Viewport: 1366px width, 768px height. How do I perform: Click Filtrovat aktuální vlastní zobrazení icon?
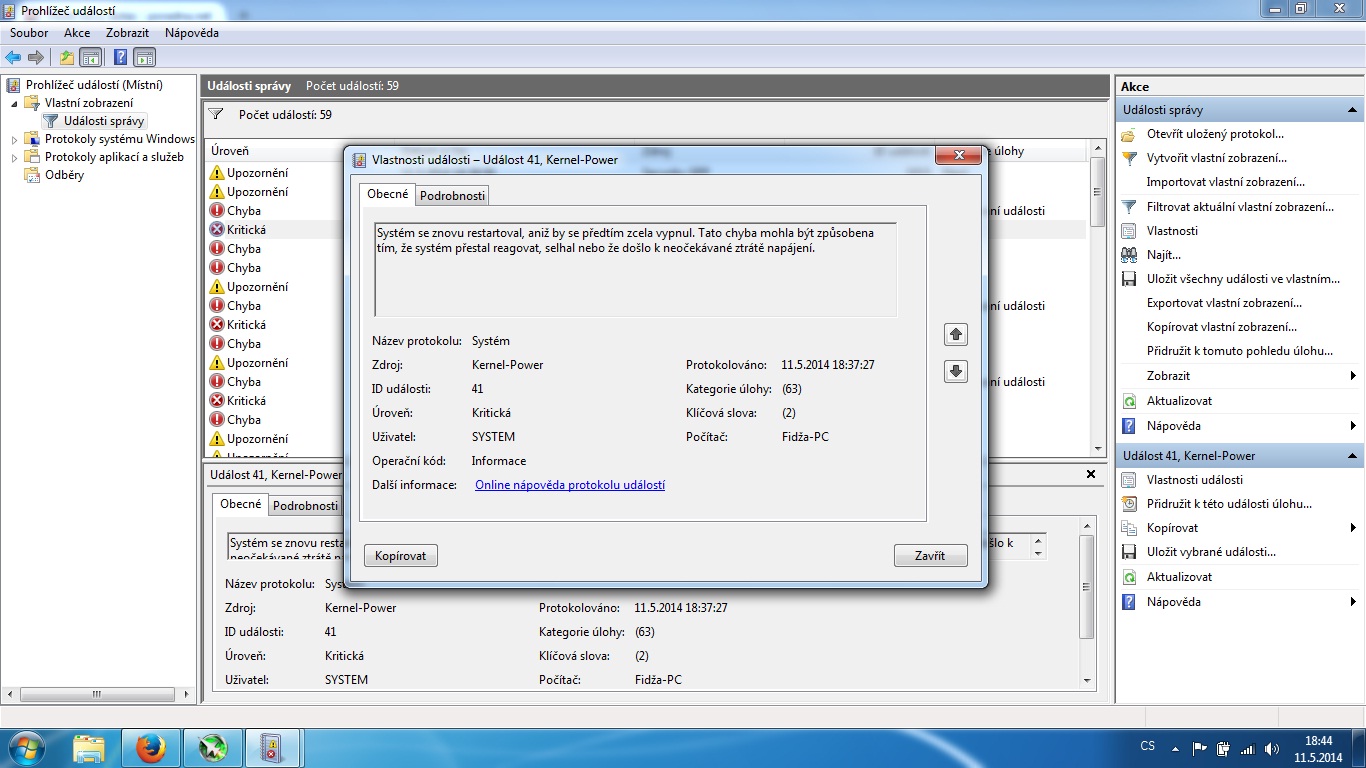coord(1129,207)
